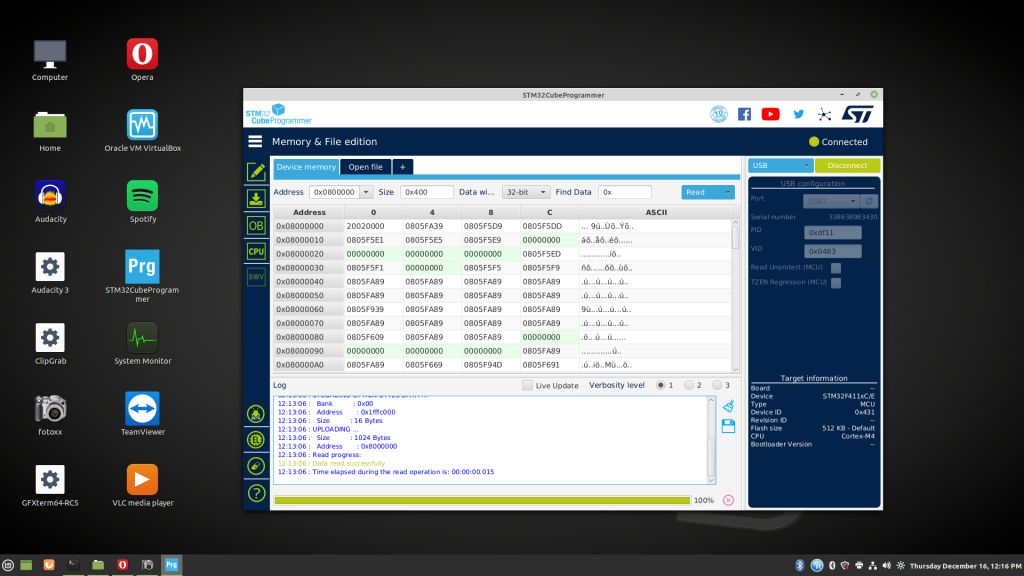Open the Facebook icon in the header
Screen dimensions: 1024x576
(x=744, y=114)
